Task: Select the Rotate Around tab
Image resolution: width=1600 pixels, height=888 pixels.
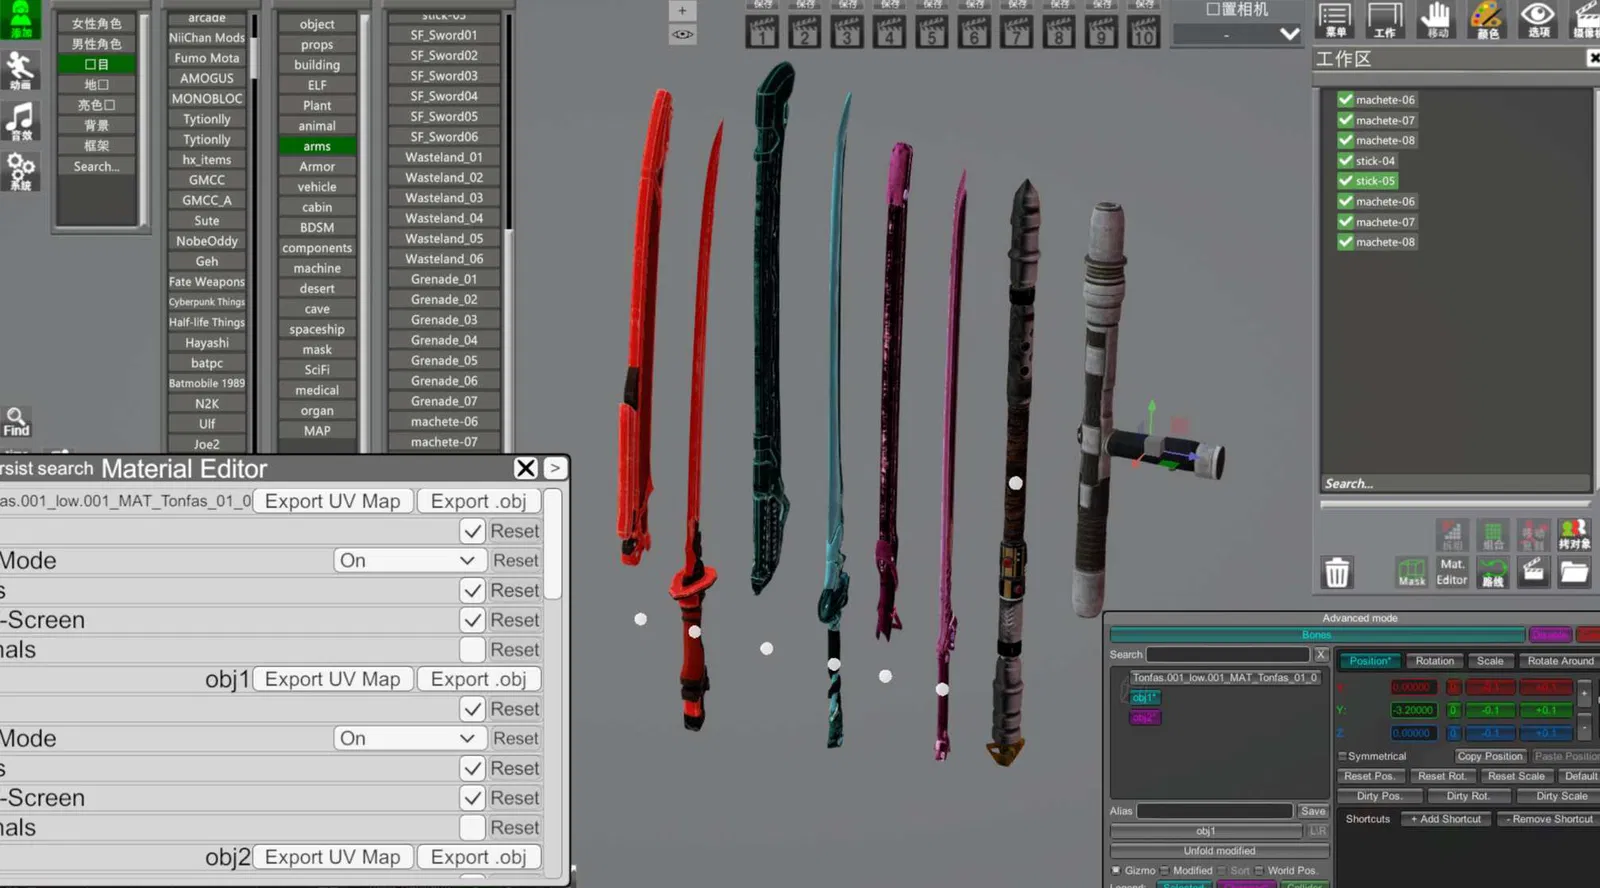Action: (1559, 661)
